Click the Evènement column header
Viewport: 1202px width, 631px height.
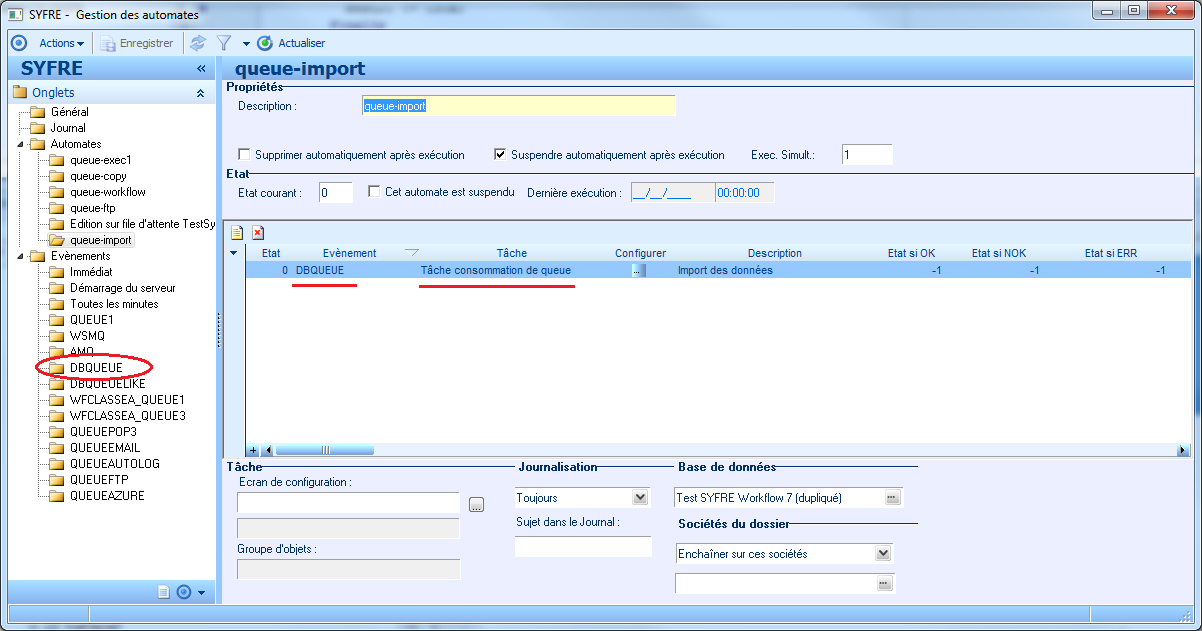point(349,254)
